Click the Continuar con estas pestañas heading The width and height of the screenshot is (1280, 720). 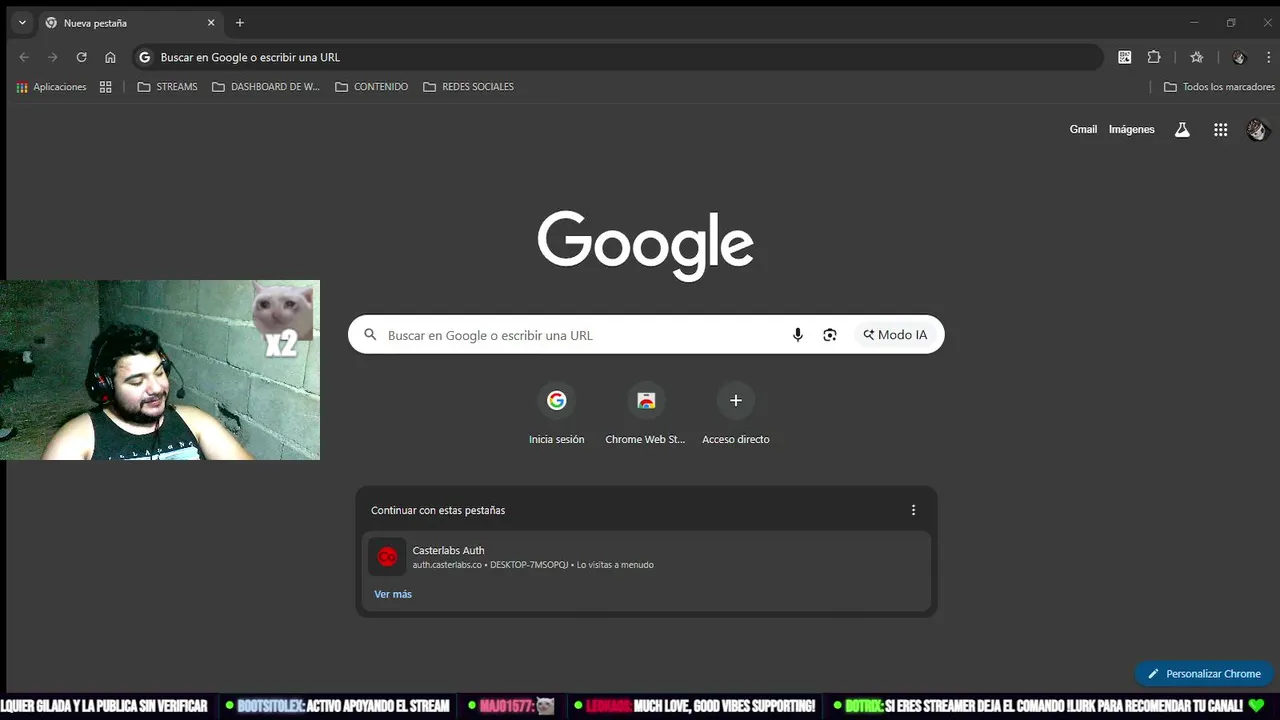pos(438,510)
